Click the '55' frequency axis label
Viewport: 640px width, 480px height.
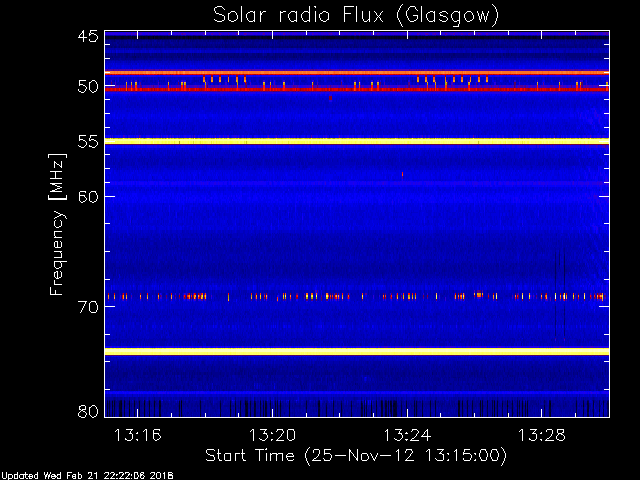(x=88, y=142)
